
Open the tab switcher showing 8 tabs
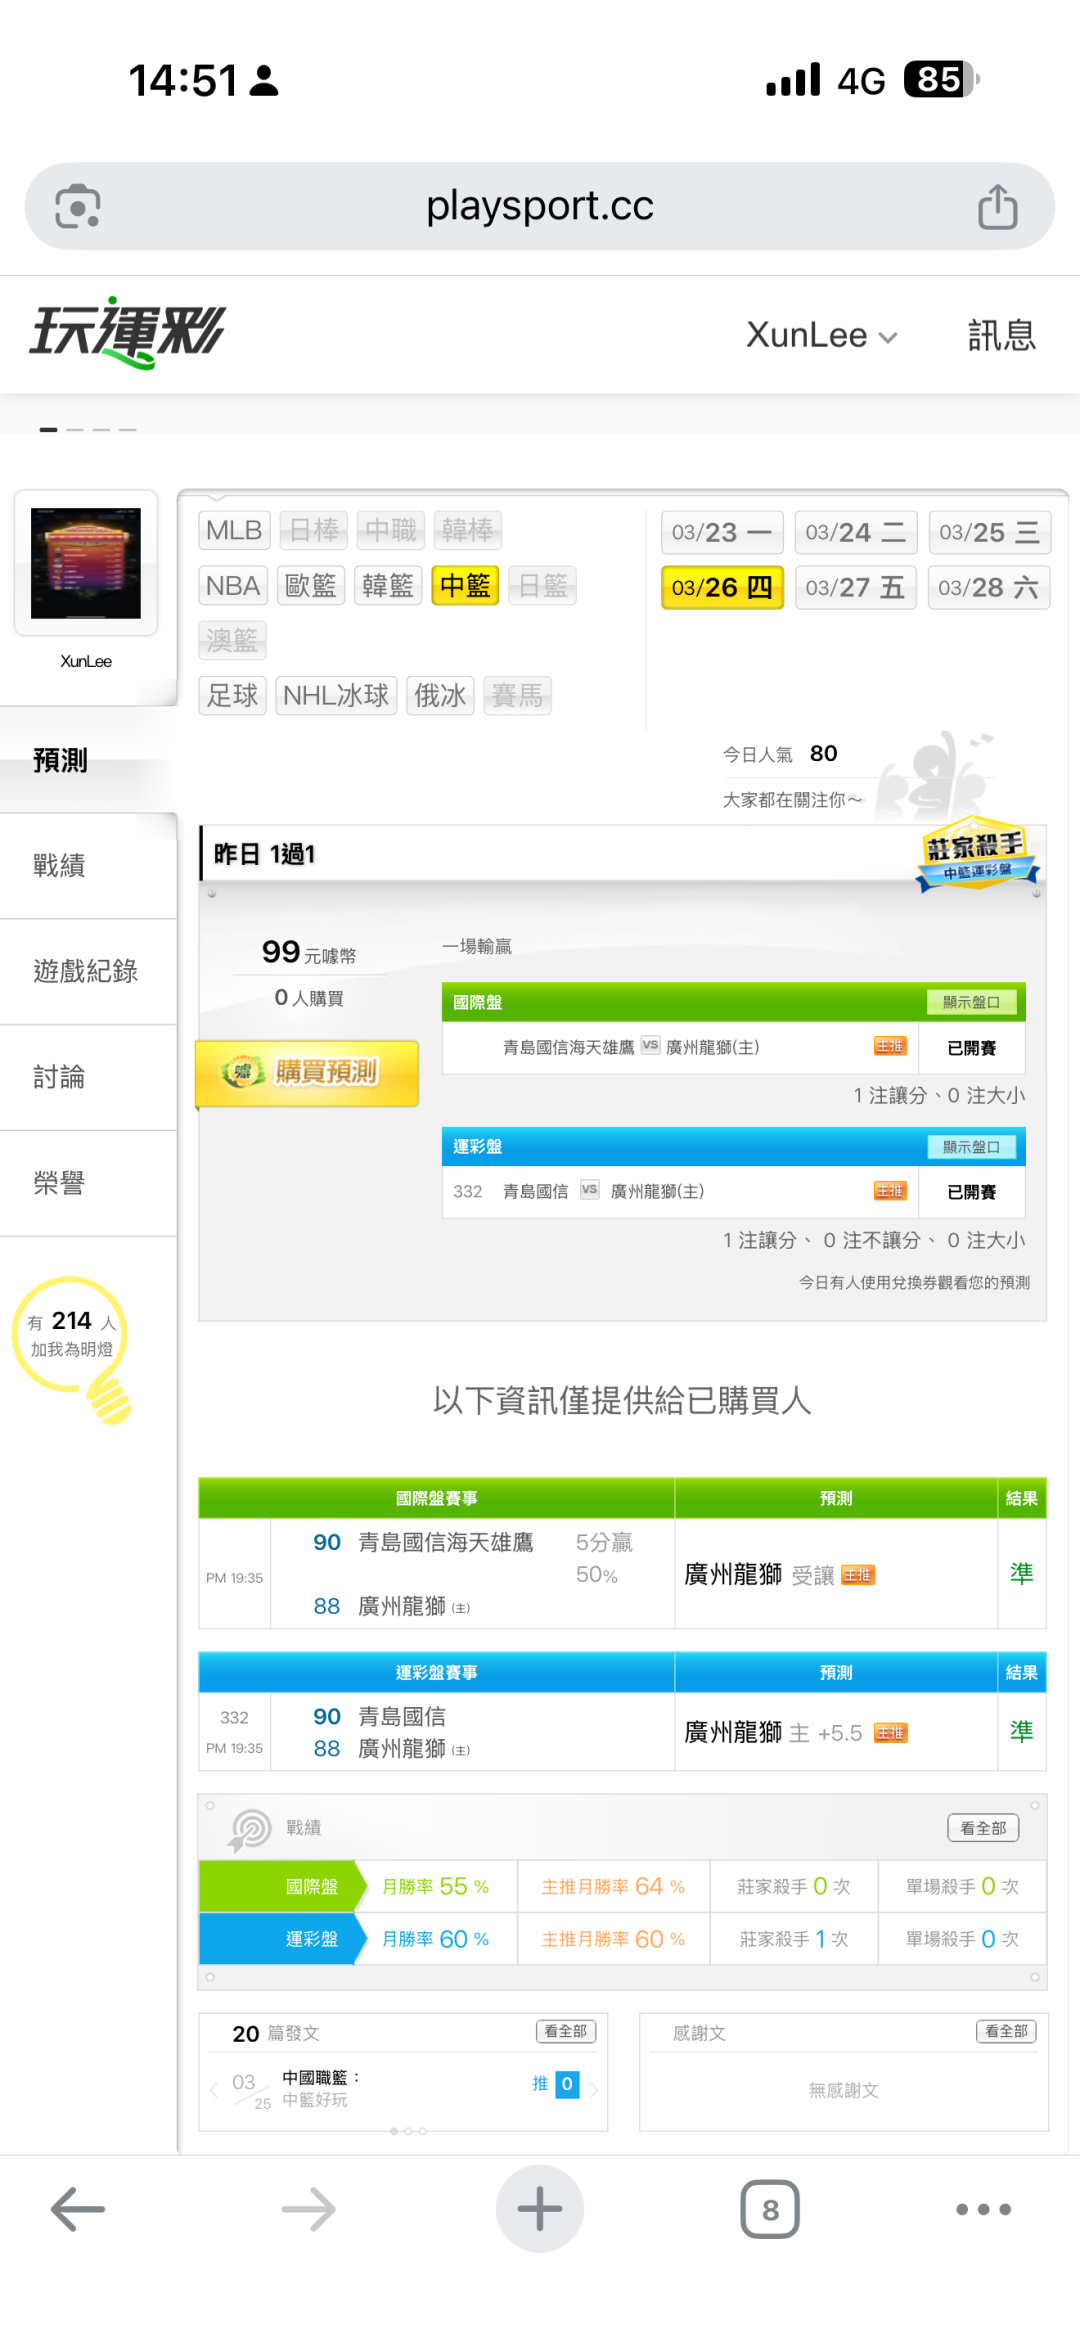point(769,2209)
